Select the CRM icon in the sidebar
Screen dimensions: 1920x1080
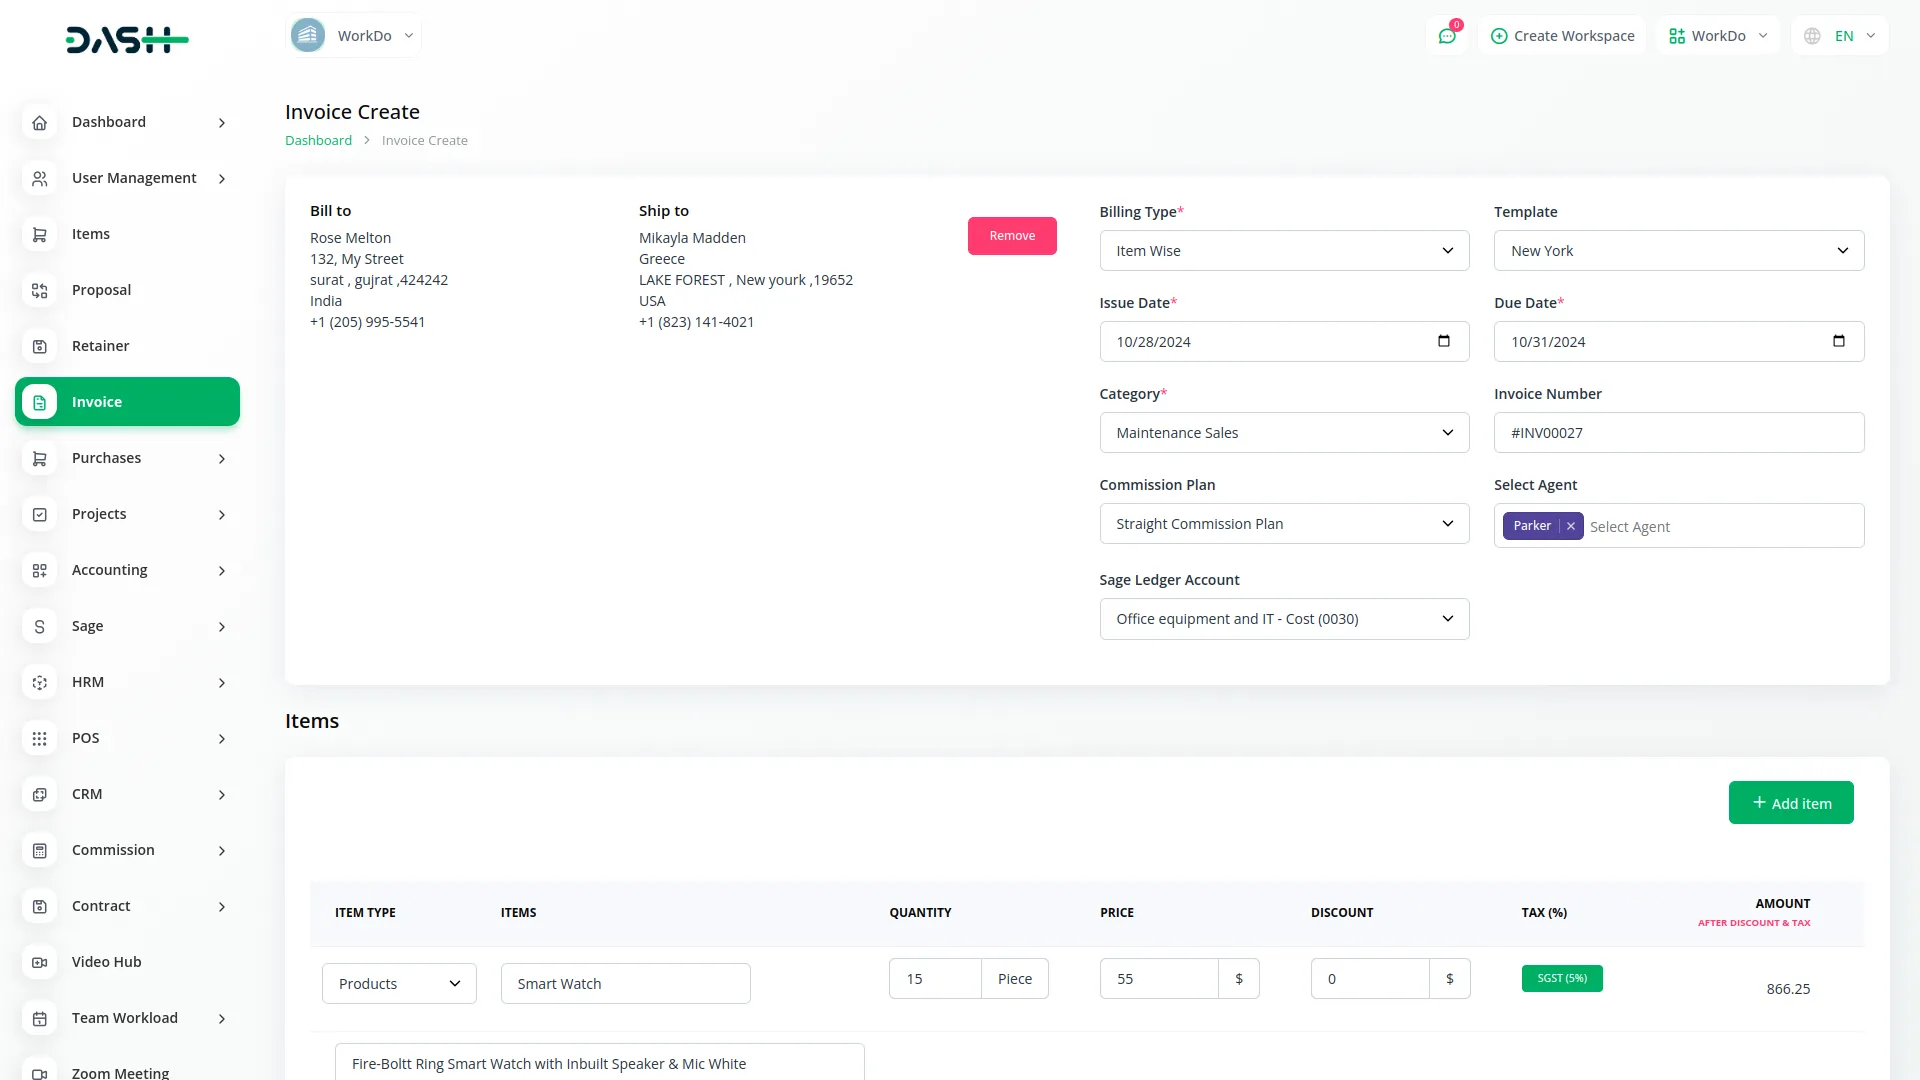39,794
